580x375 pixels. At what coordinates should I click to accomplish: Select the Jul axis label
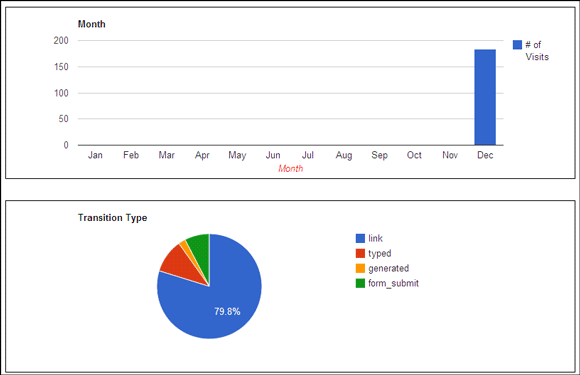coord(308,155)
